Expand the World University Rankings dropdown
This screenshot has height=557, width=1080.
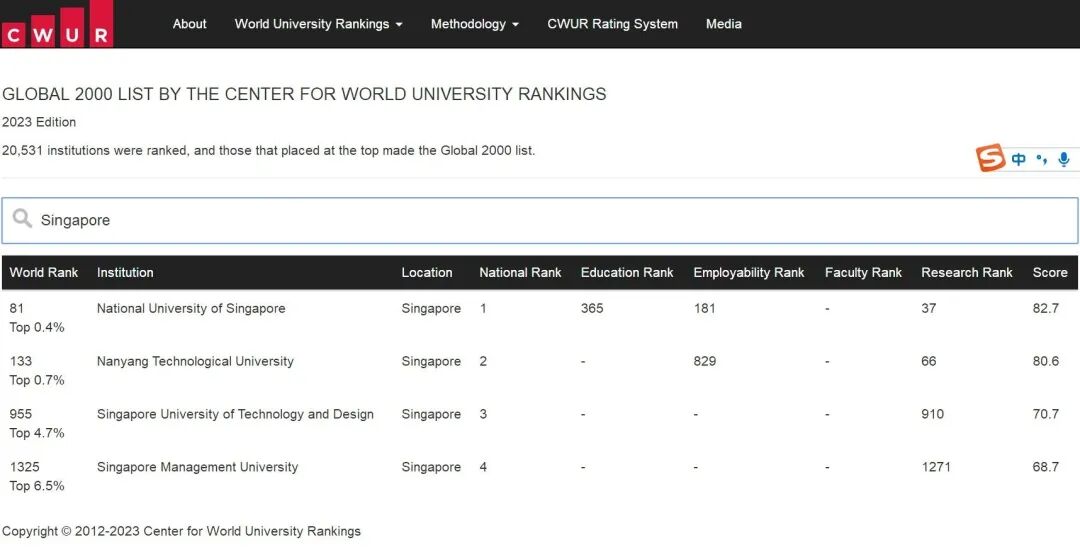pyautogui.click(x=318, y=24)
